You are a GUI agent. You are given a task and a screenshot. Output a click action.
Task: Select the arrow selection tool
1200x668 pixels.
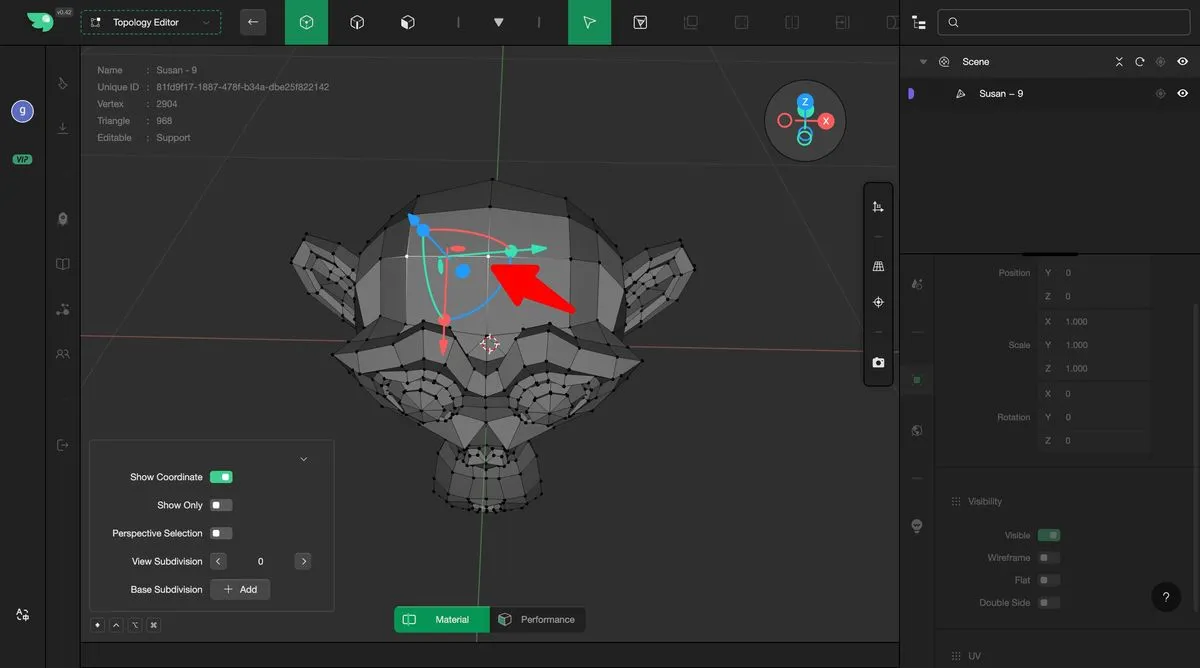[x=589, y=22]
